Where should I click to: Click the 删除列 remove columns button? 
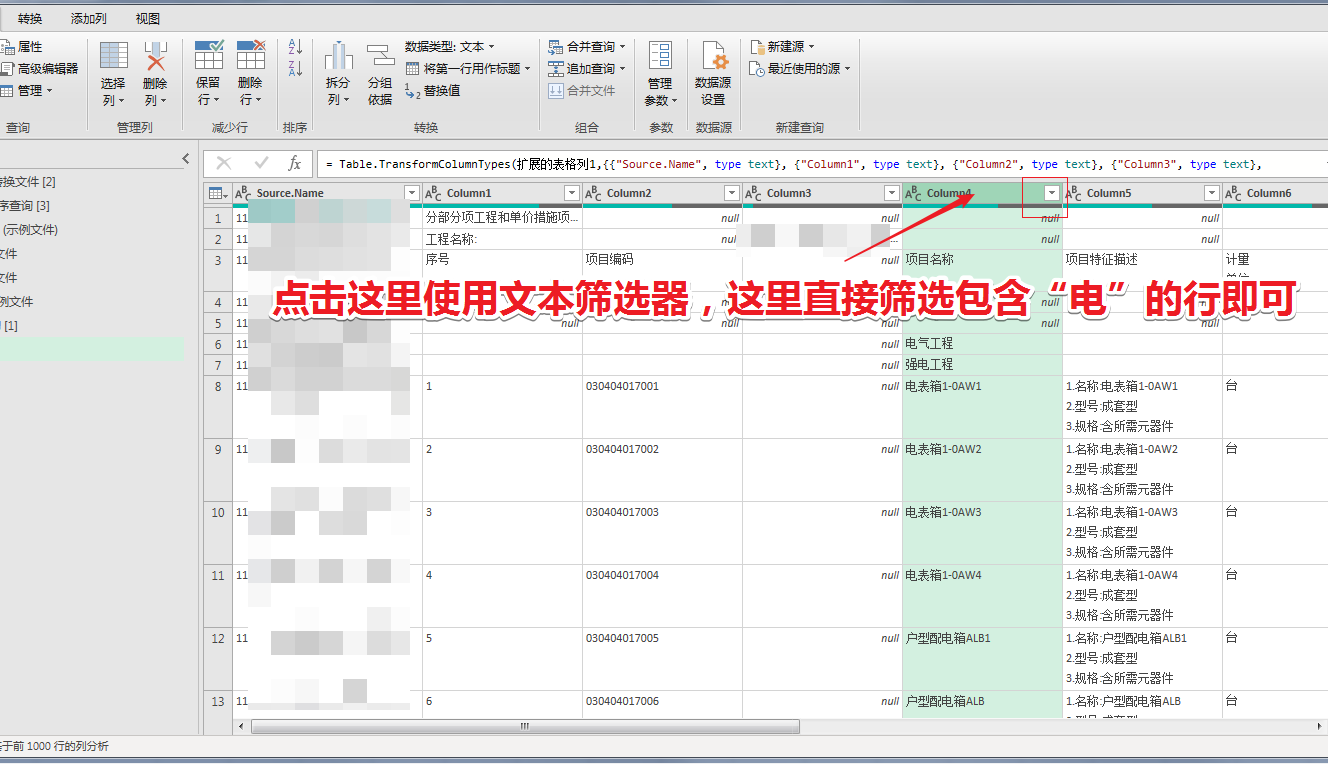155,74
